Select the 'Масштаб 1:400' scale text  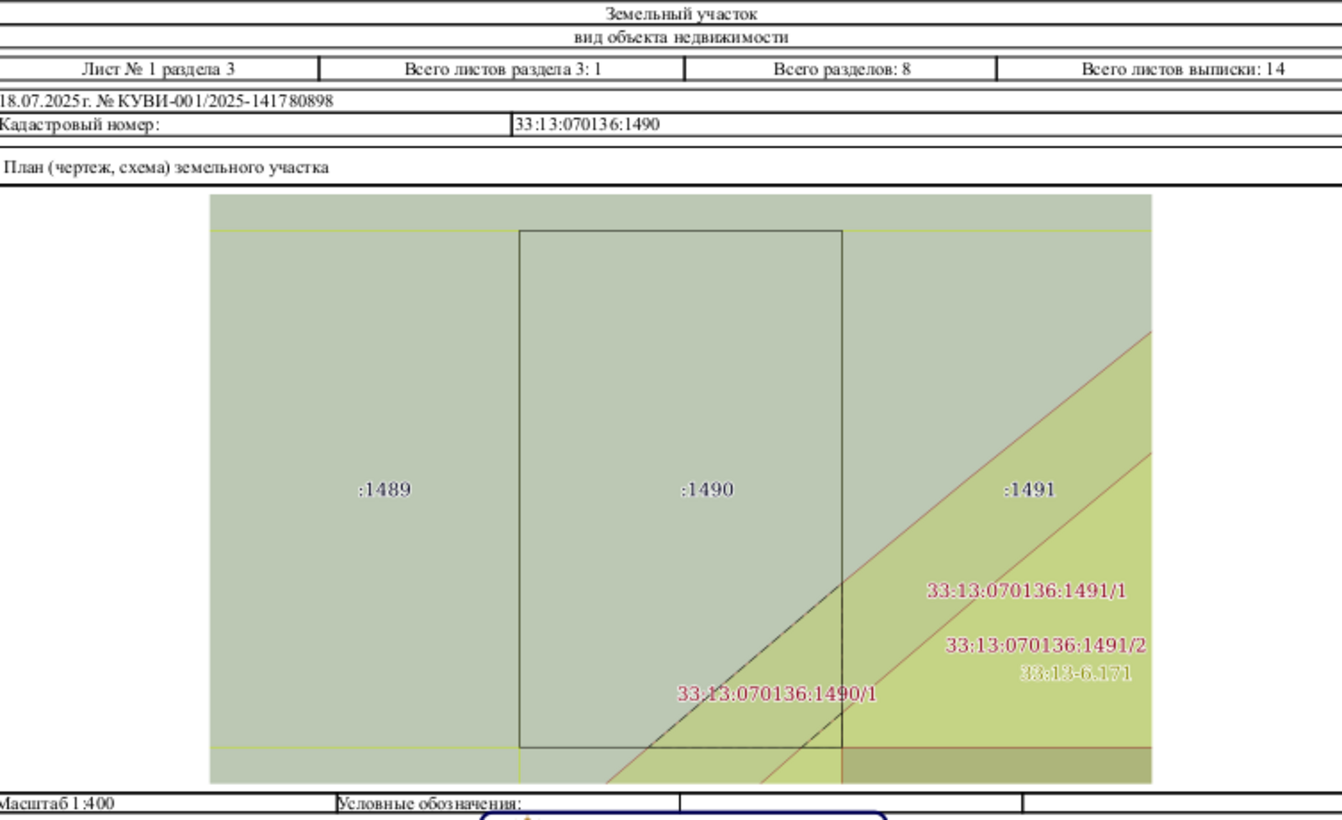pyautogui.click(x=56, y=803)
